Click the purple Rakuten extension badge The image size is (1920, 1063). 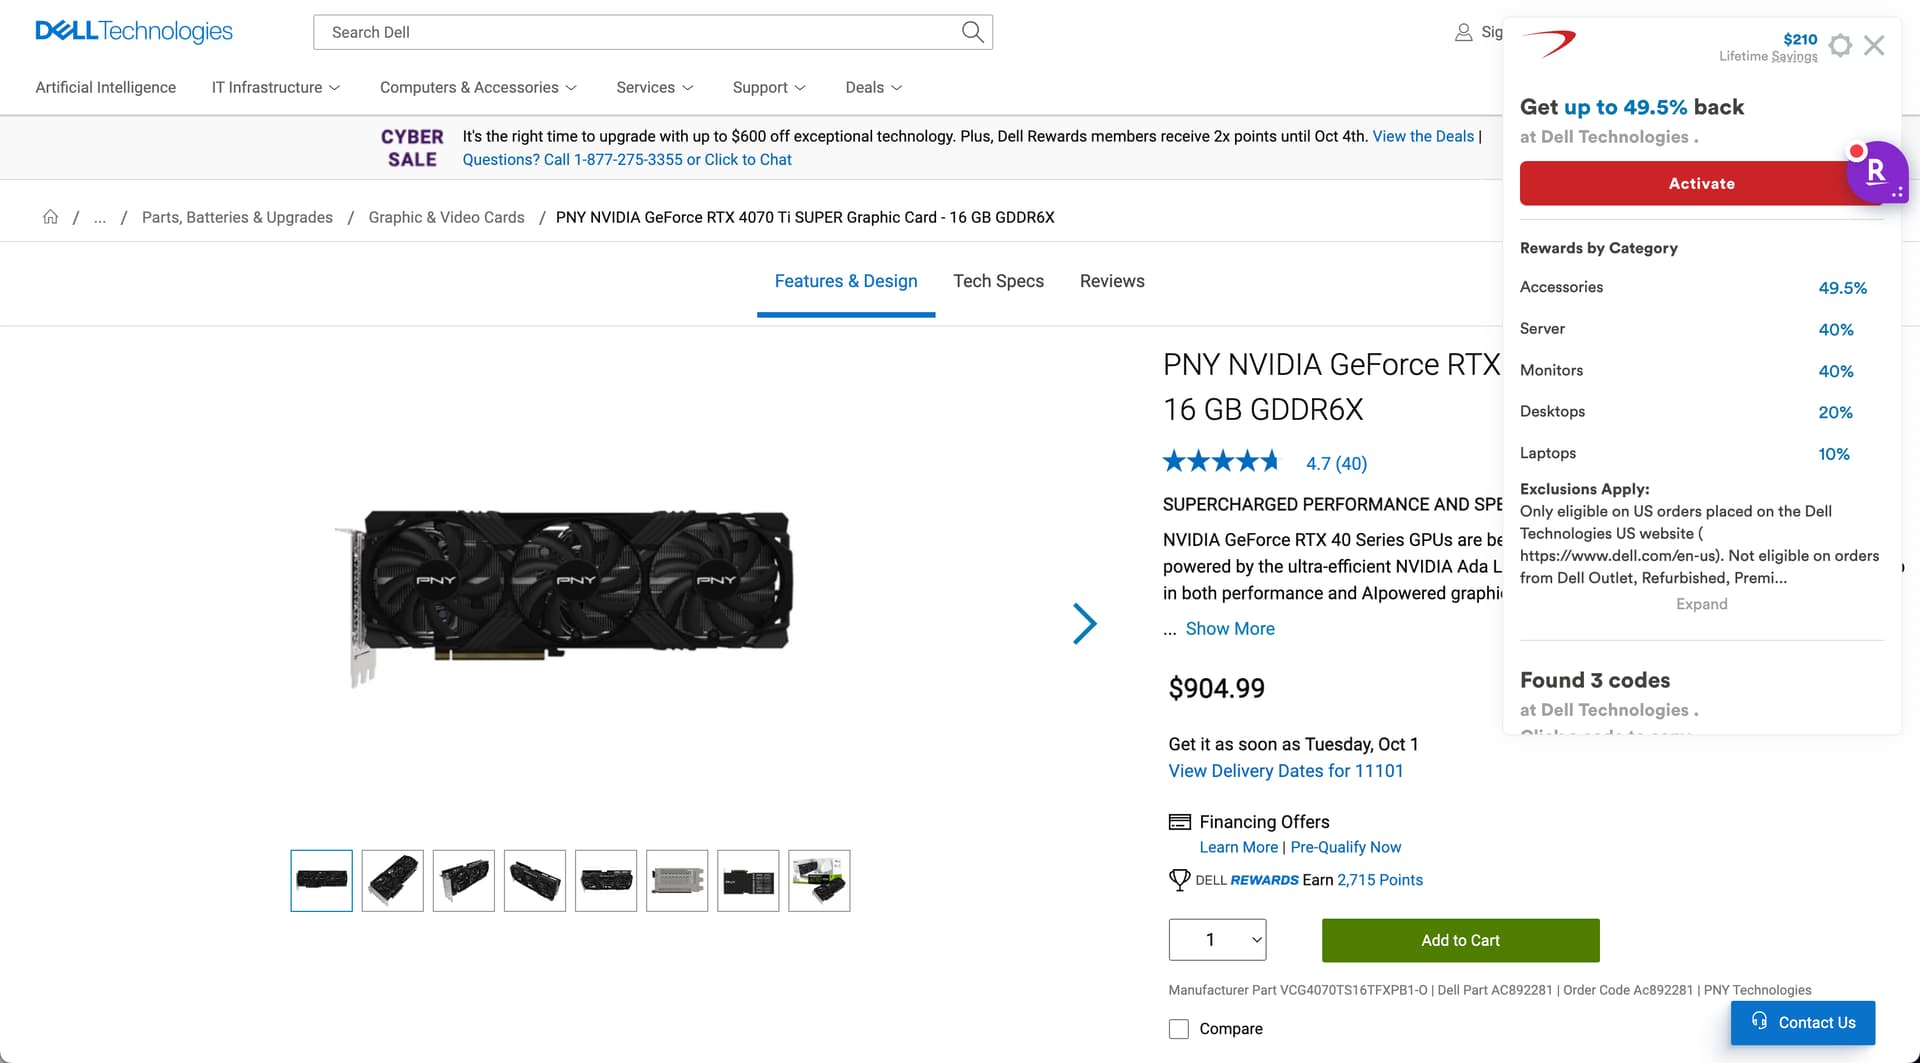(x=1877, y=172)
